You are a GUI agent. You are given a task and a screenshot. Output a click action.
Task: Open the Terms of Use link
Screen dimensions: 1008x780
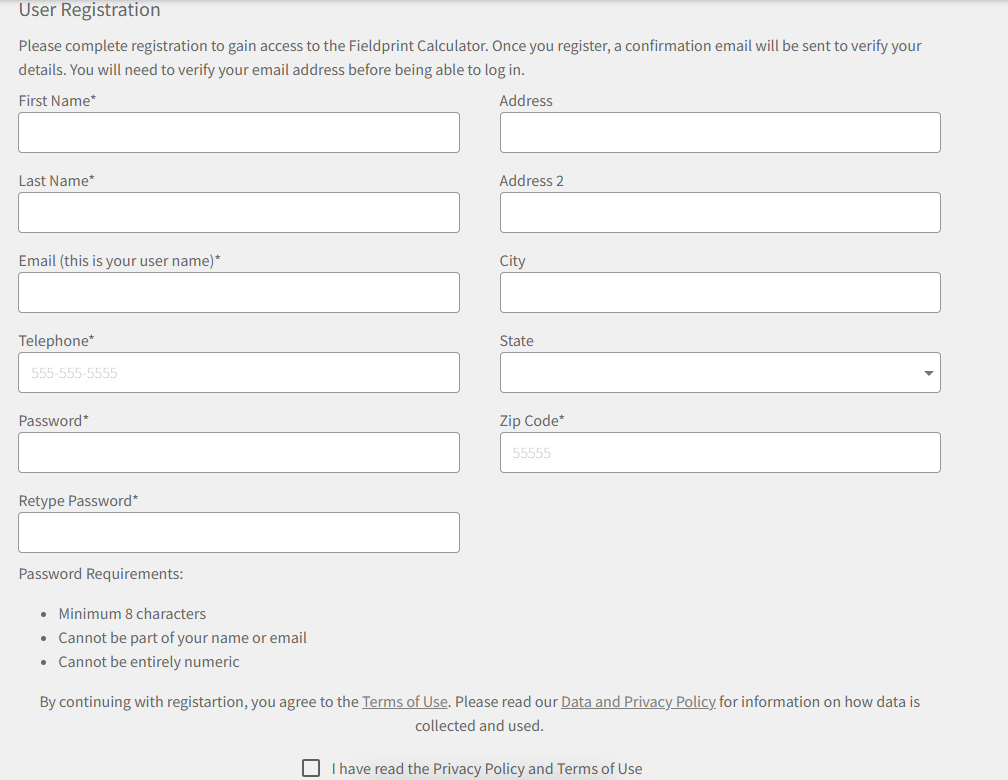click(x=405, y=702)
